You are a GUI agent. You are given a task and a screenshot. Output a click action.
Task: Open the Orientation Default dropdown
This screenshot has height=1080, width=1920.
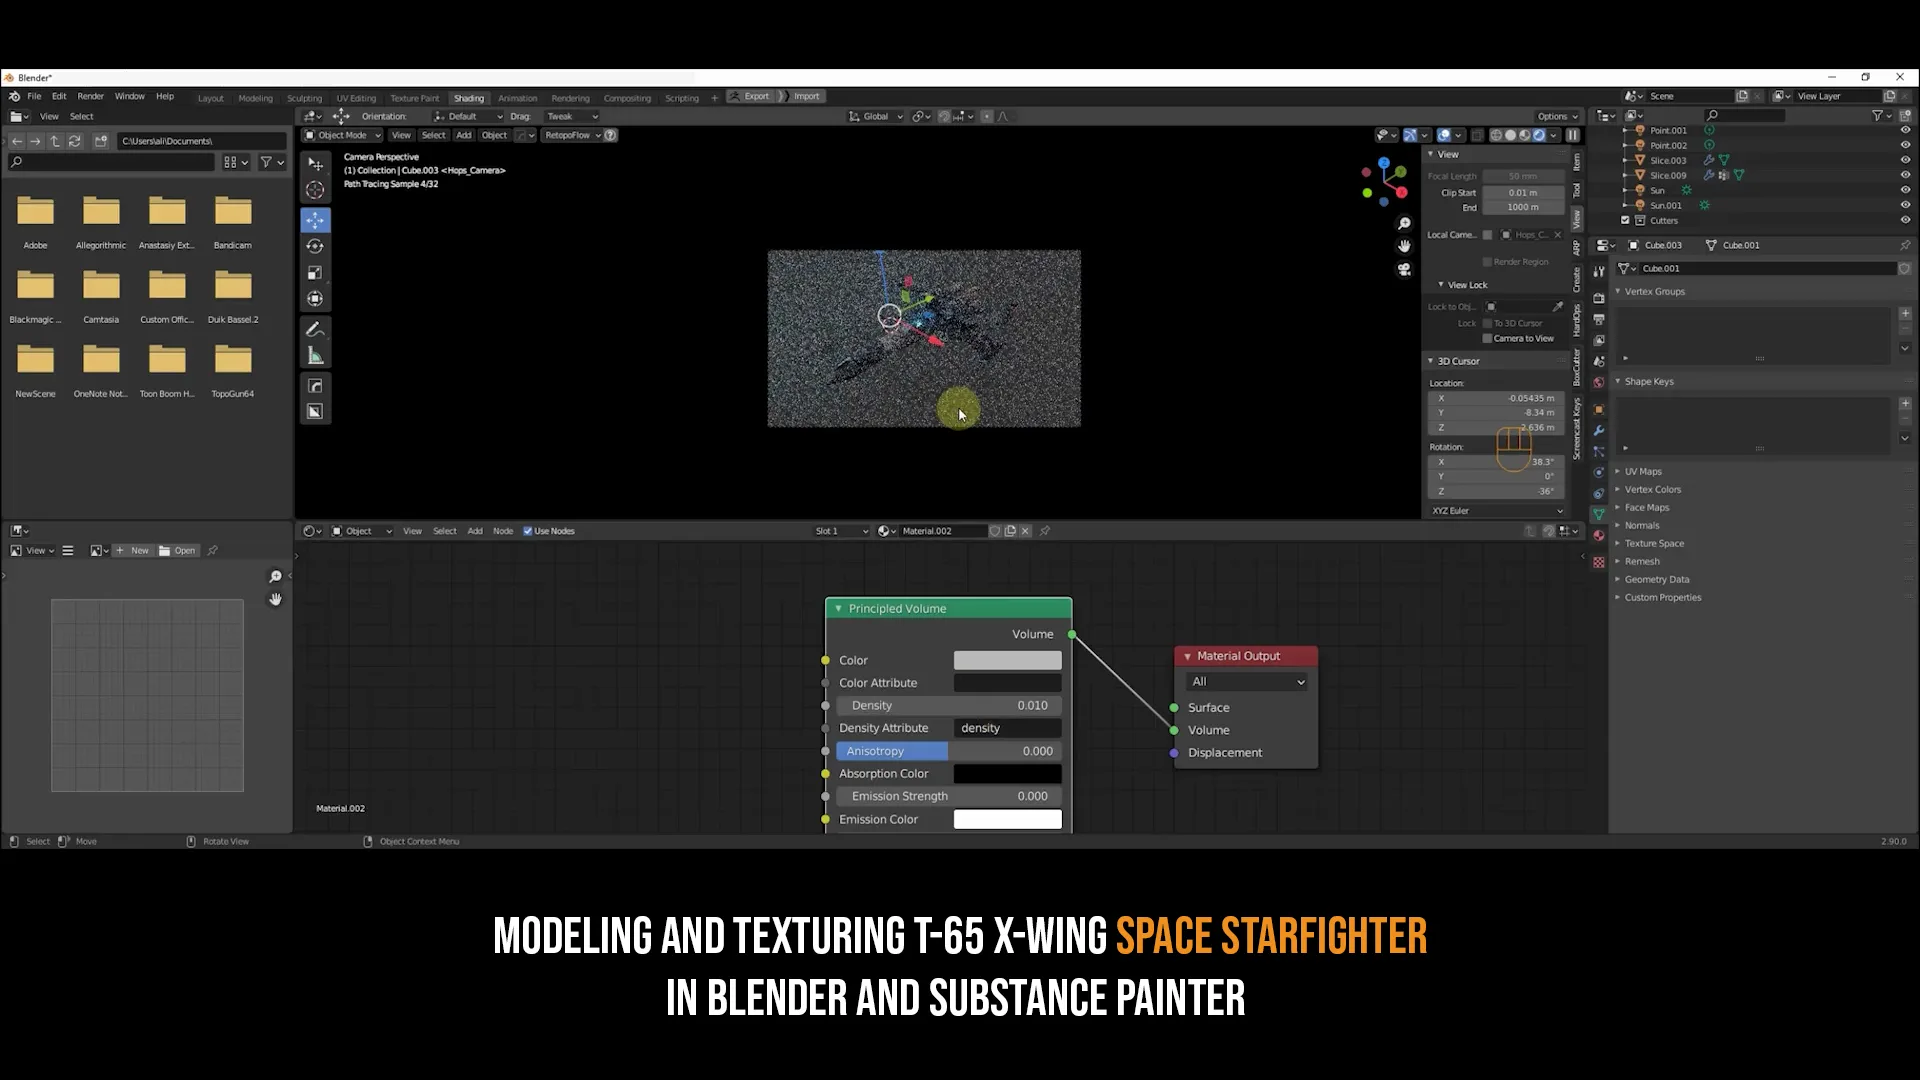click(468, 116)
